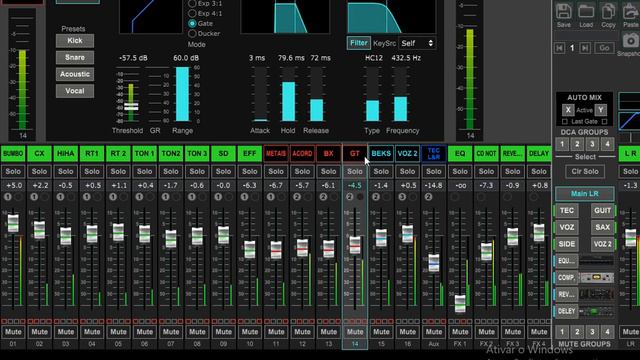Screen dimensions: 640x360
Task: Click the number 2 assign circle on ACORD channel
Action: coord(297,197)
